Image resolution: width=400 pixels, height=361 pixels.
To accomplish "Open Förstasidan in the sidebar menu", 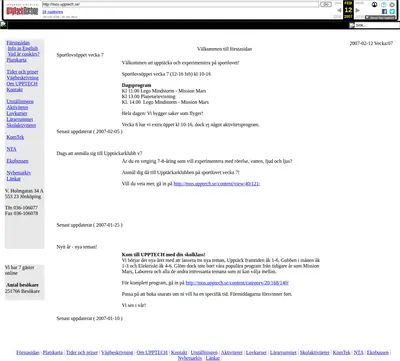I will pos(18,43).
